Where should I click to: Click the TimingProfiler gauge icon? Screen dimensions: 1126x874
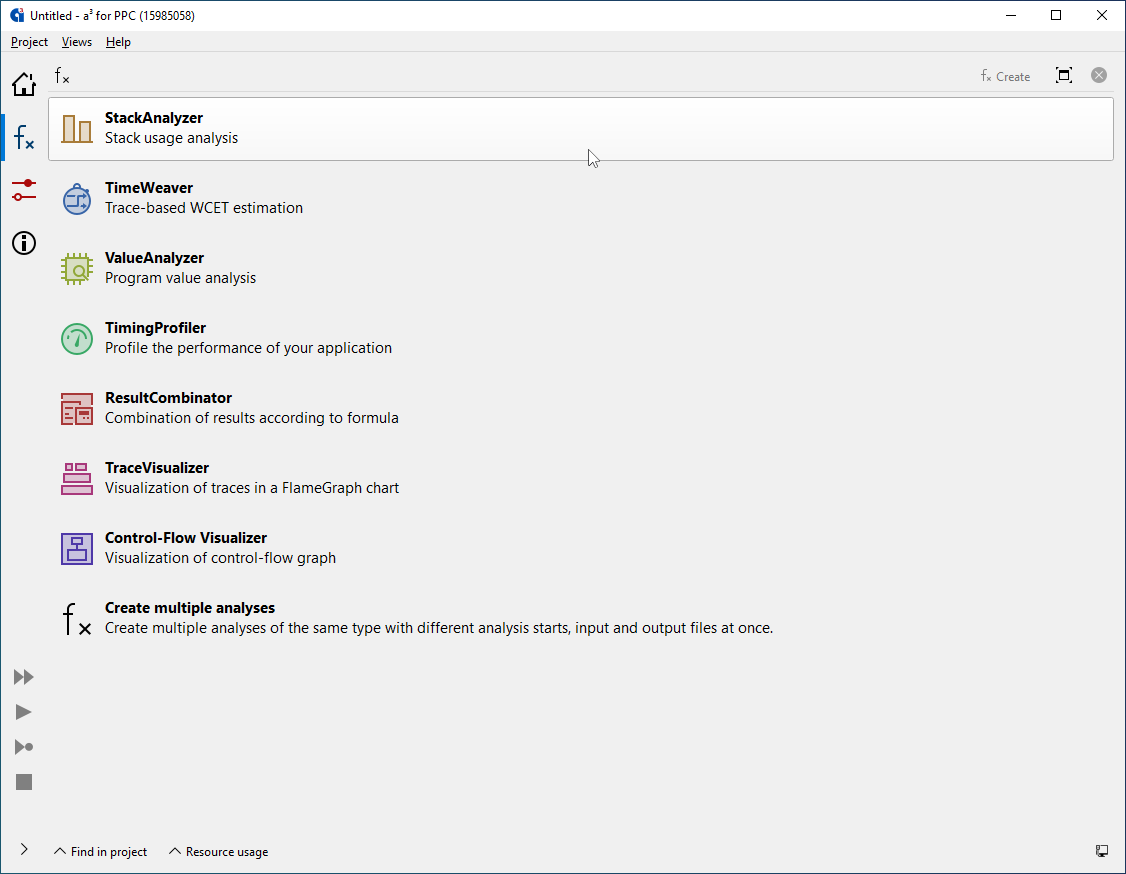77,339
